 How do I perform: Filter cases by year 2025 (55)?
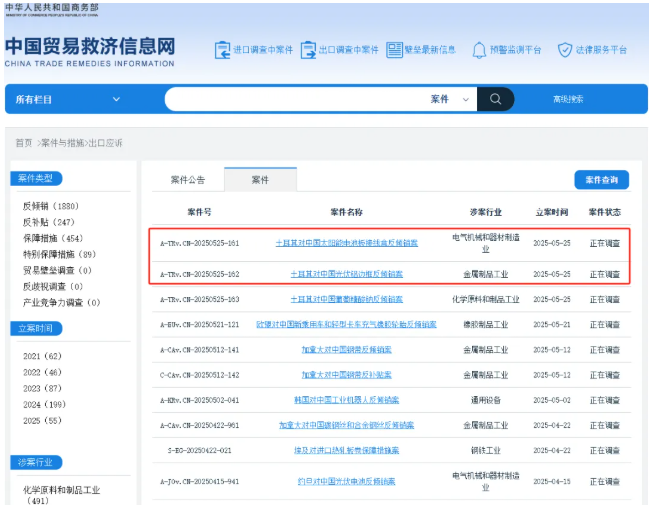tap(42, 421)
